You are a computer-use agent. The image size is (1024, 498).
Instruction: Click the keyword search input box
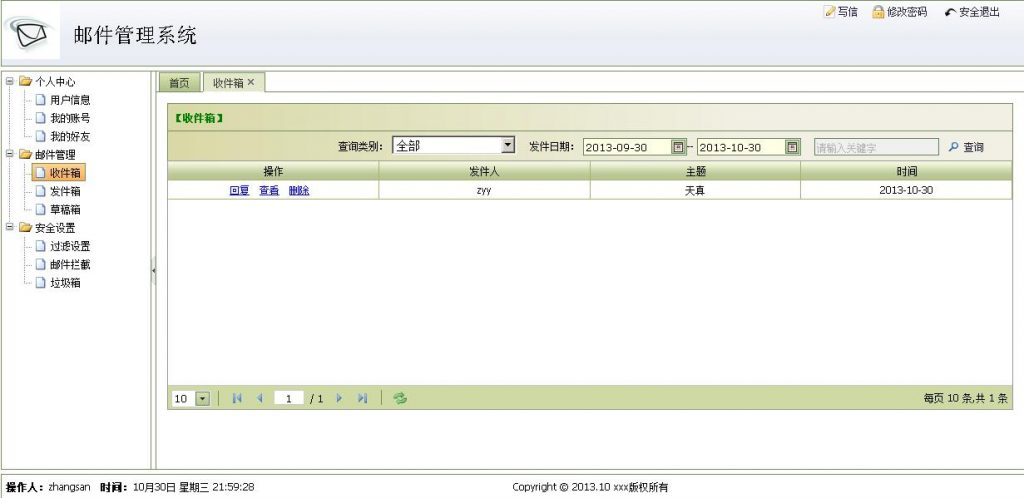click(x=876, y=147)
